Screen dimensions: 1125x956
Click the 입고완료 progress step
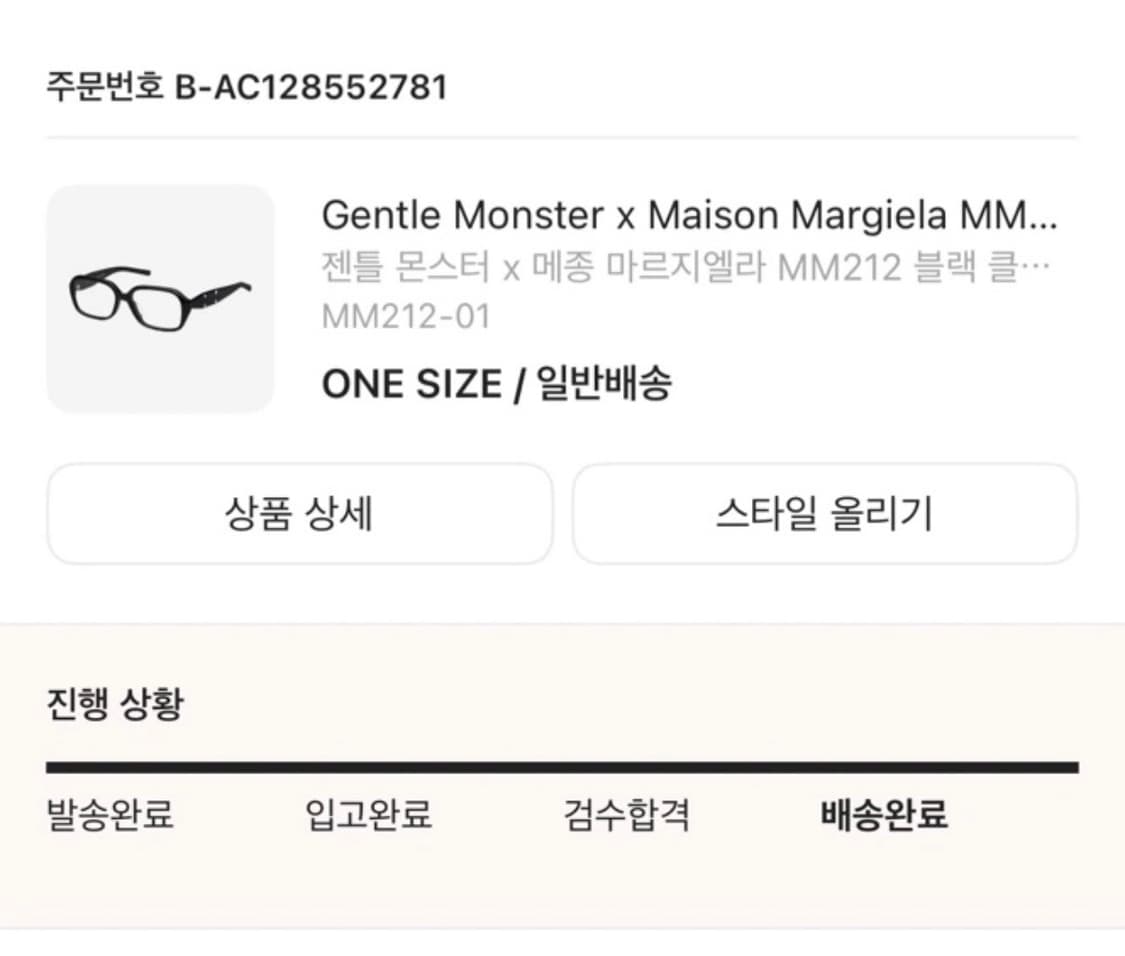pos(370,815)
